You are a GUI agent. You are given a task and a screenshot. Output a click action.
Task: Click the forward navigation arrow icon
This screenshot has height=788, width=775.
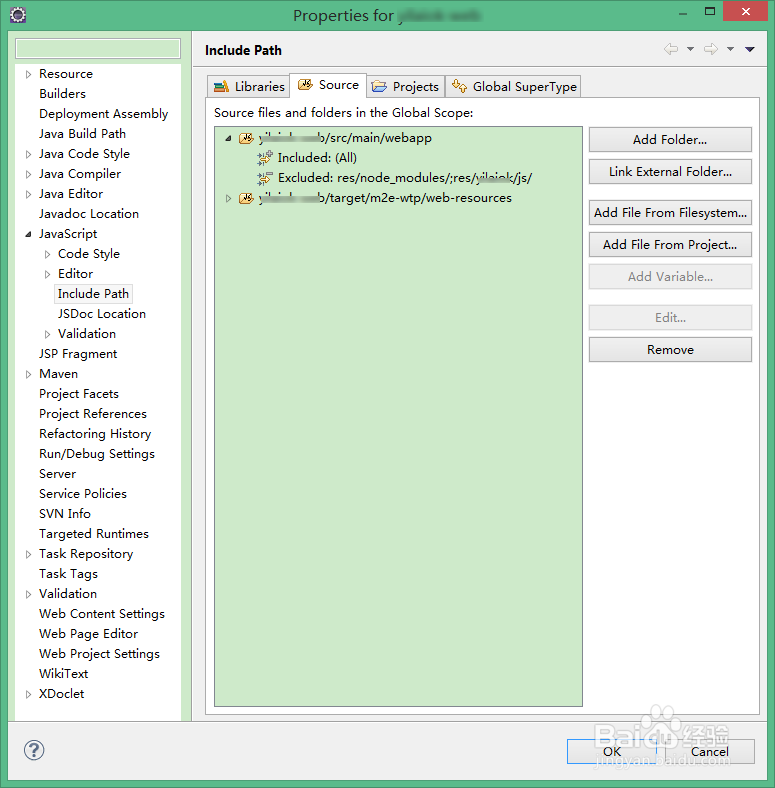pos(711,49)
